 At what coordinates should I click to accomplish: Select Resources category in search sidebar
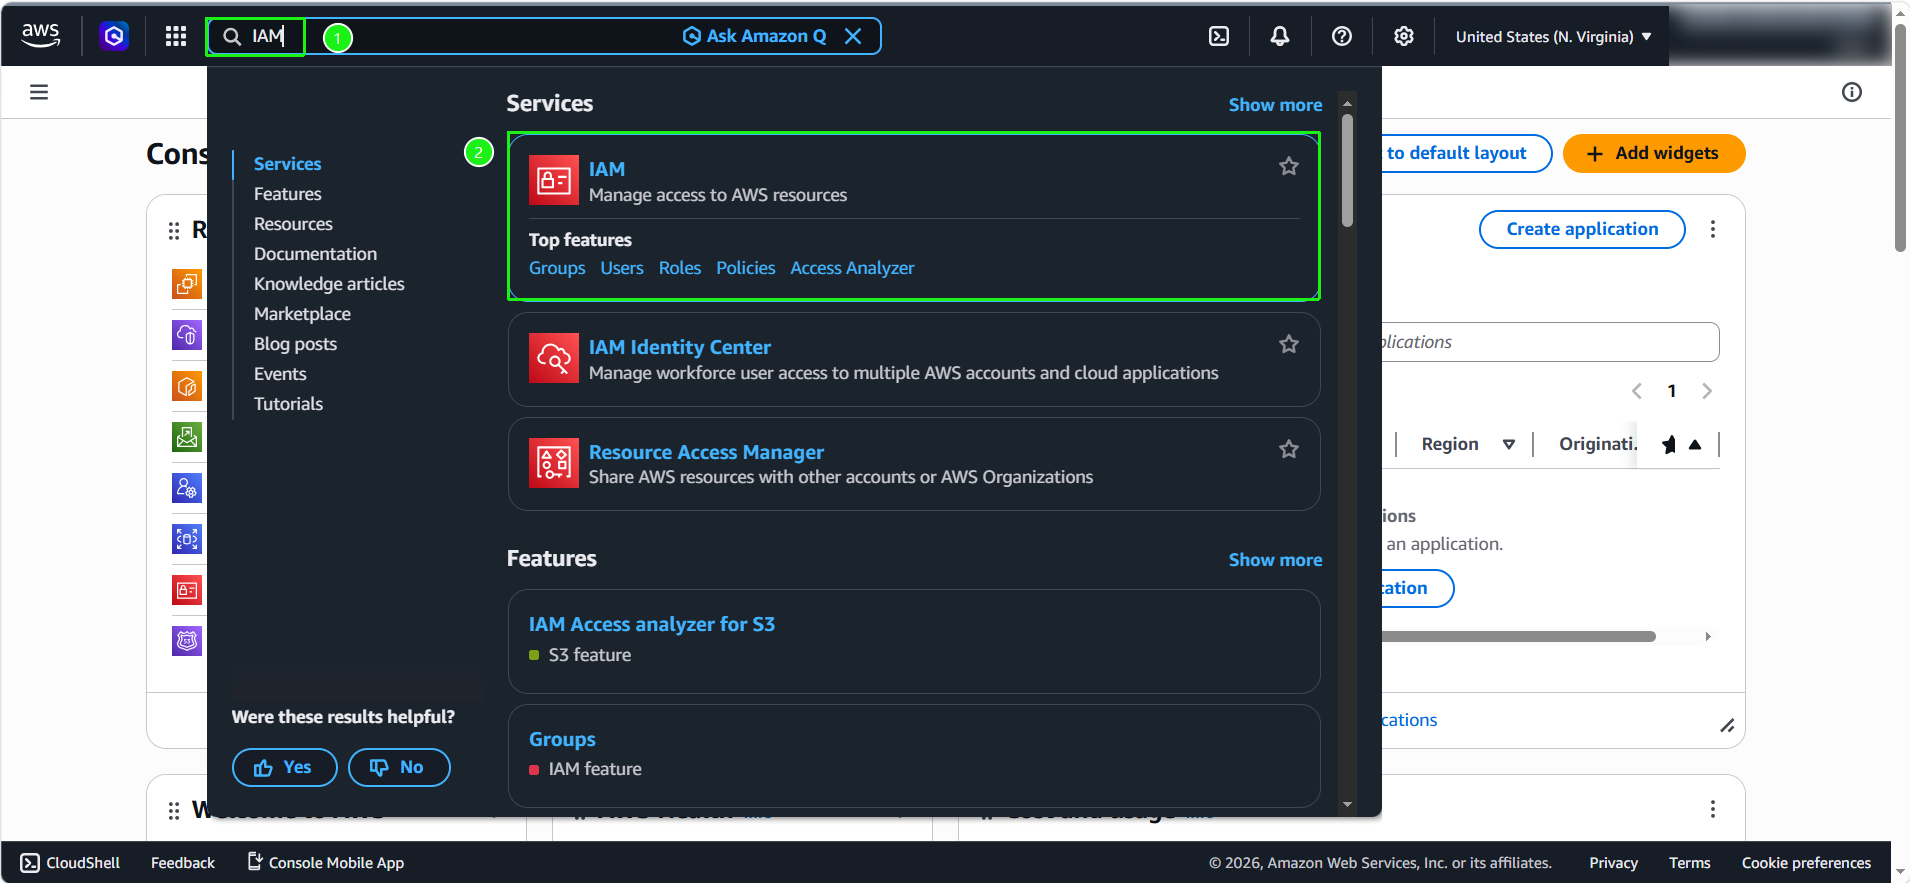click(293, 224)
